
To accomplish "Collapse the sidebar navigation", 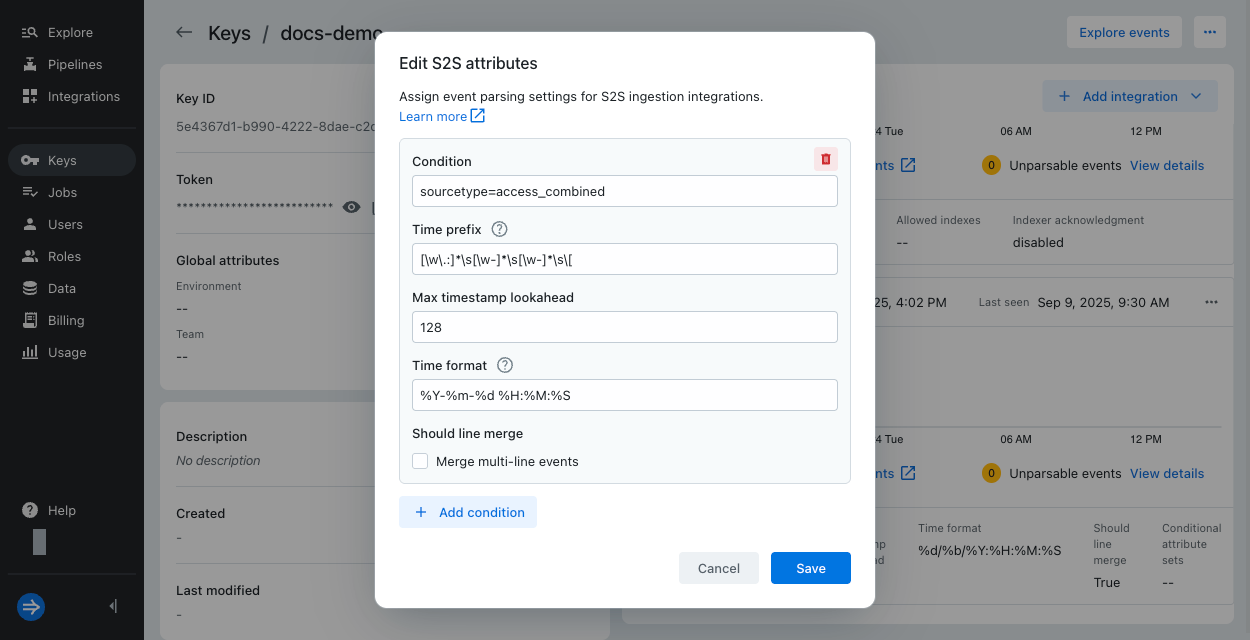I will coord(113,606).
